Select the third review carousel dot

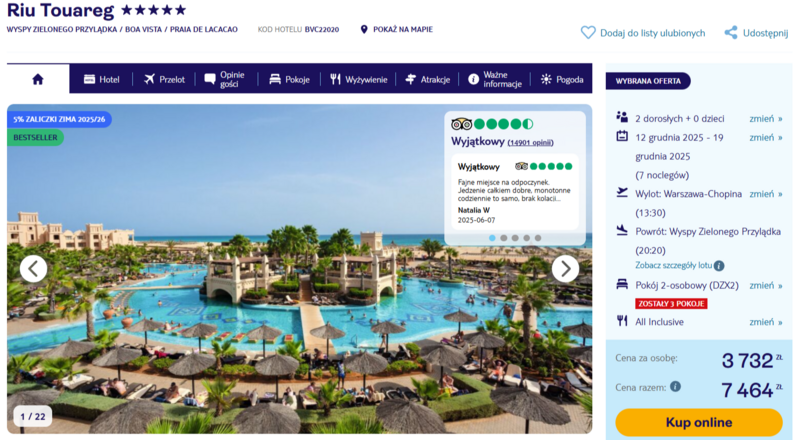click(x=515, y=238)
